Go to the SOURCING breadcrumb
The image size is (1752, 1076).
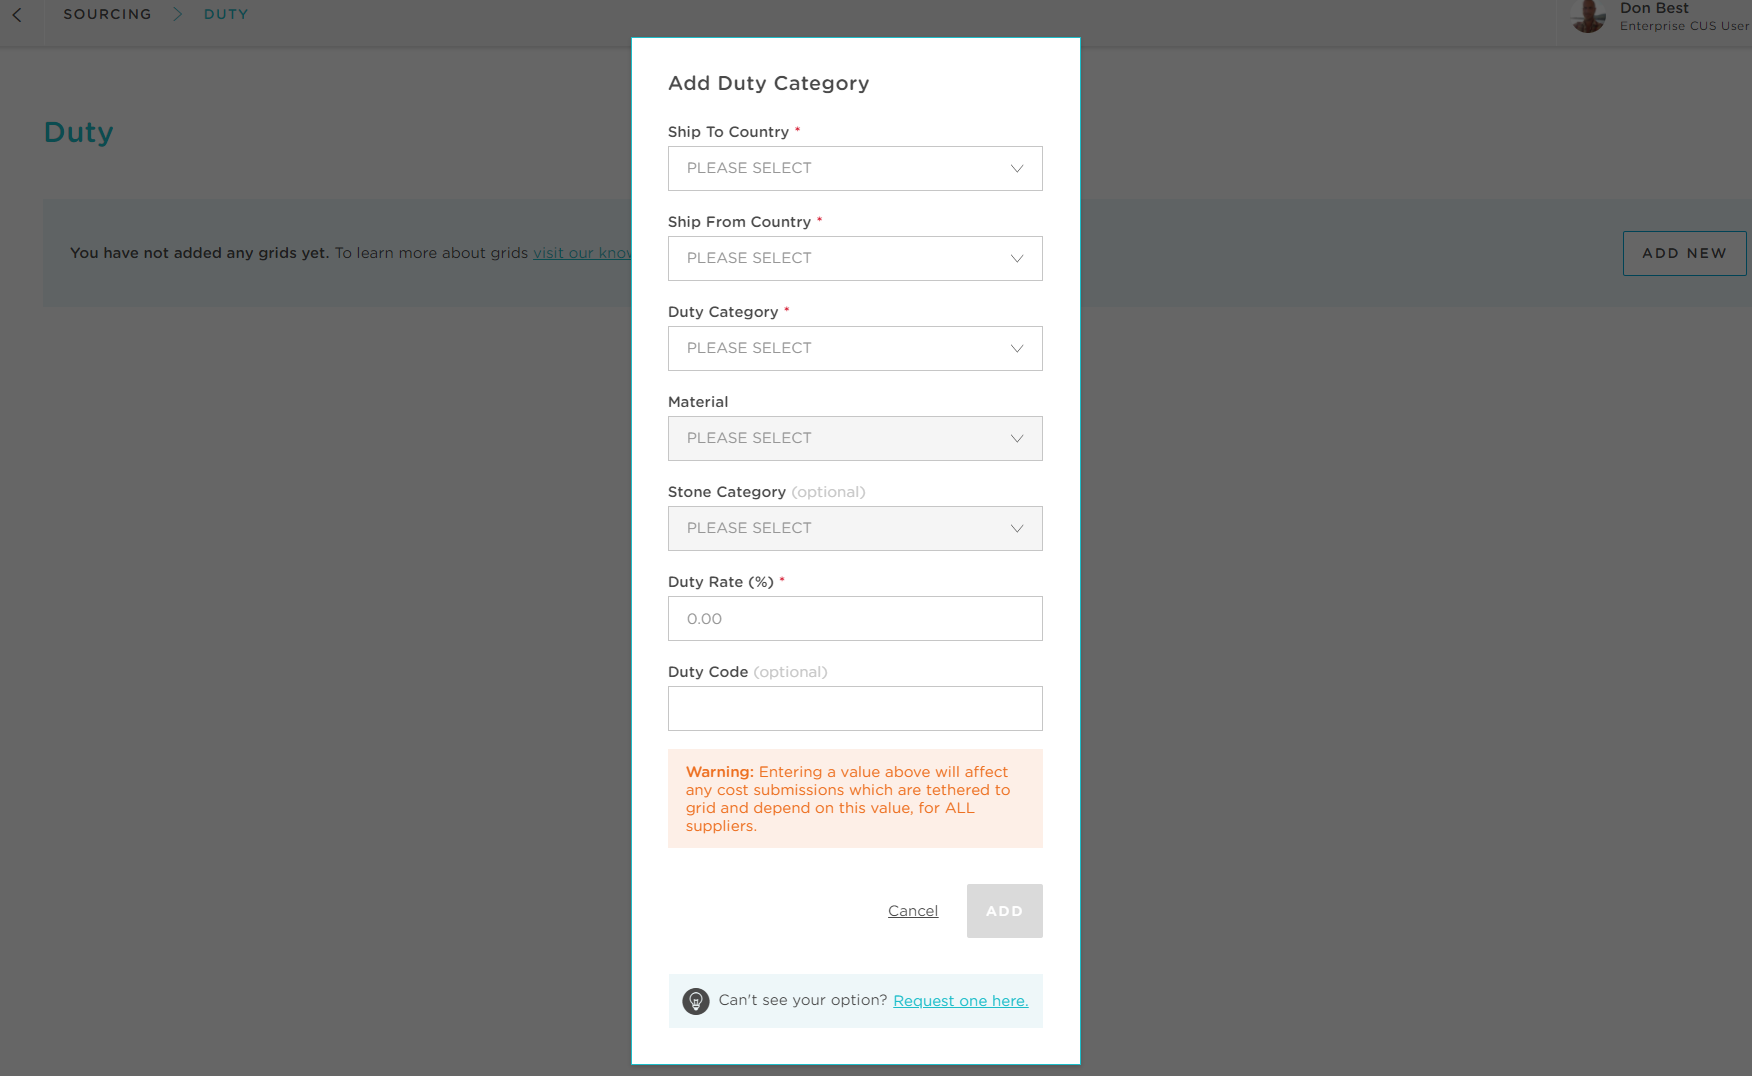tap(108, 14)
